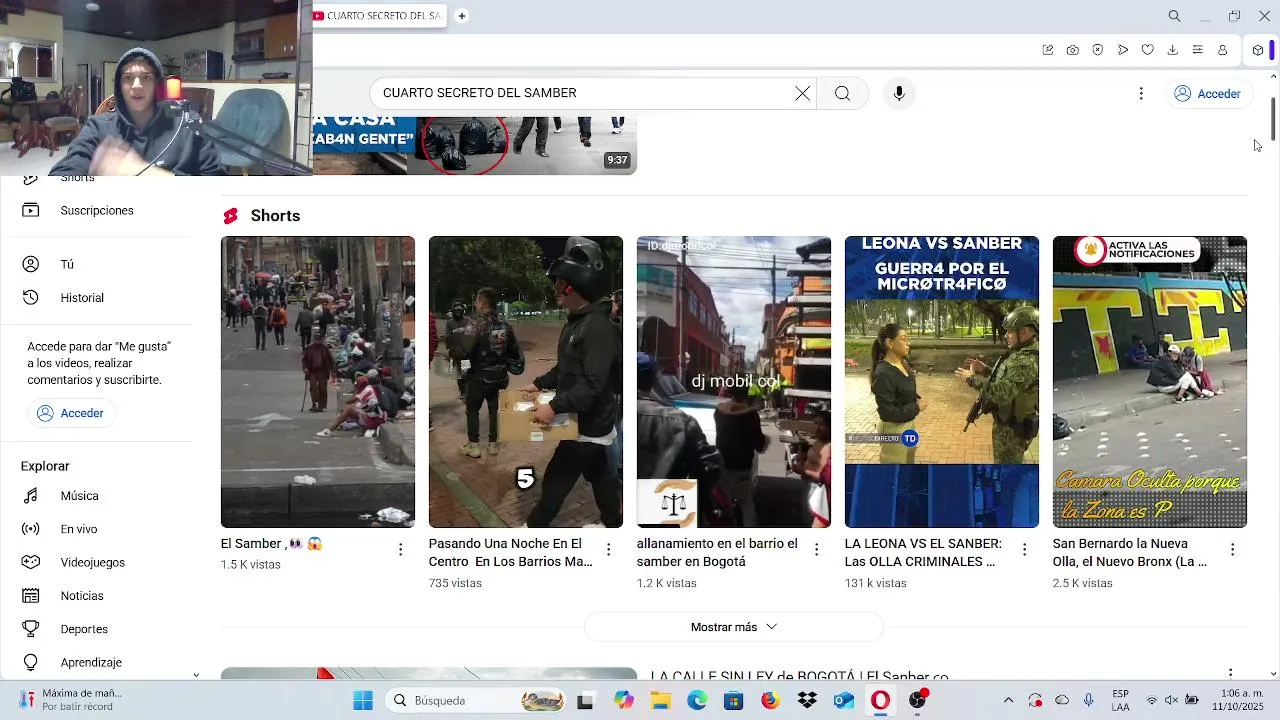1280x720 pixels.
Task: Open Noticias under Explorar
Action: pyautogui.click(x=81, y=595)
